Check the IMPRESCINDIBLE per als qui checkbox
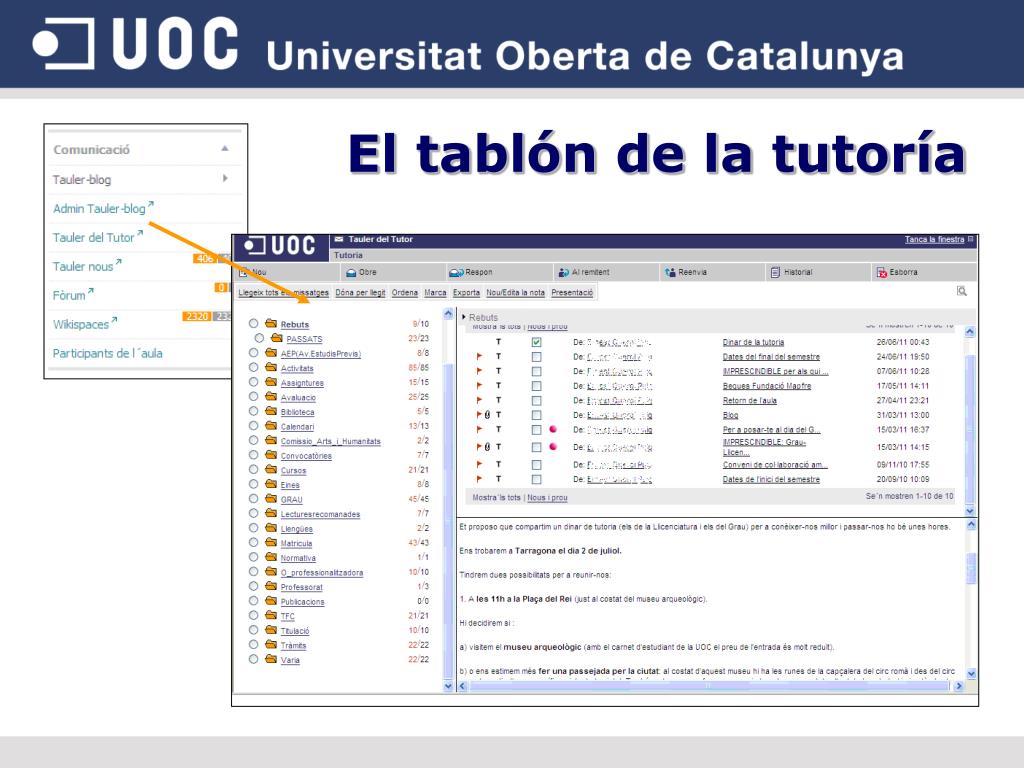 [x=536, y=372]
